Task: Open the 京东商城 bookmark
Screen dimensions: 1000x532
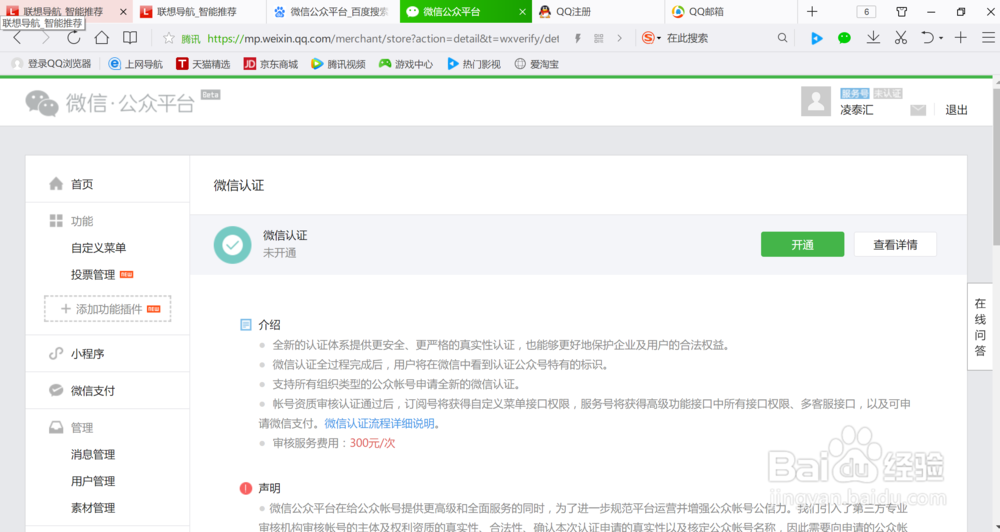Action: click(x=271, y=64)
